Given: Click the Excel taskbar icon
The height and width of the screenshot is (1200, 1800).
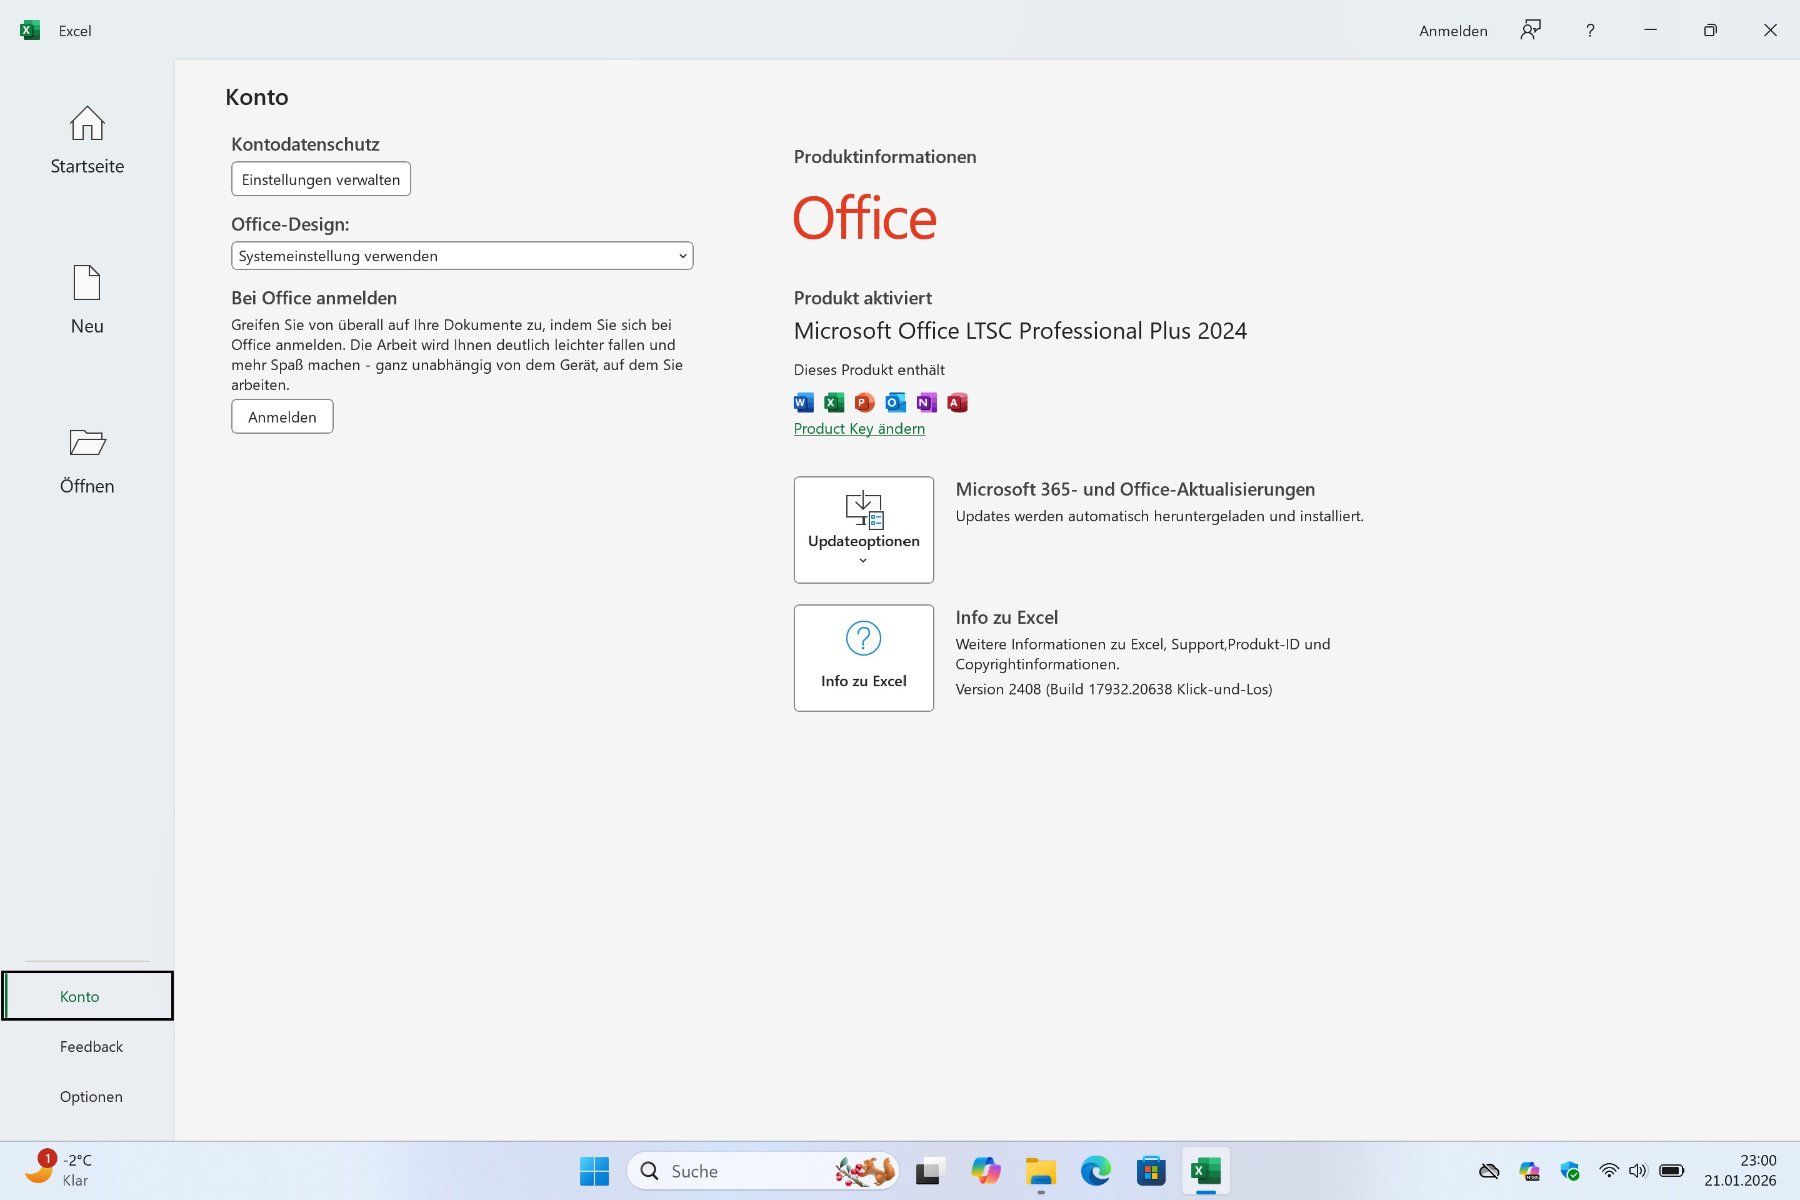Looking at the screenshot, I should point(1206,1171).
